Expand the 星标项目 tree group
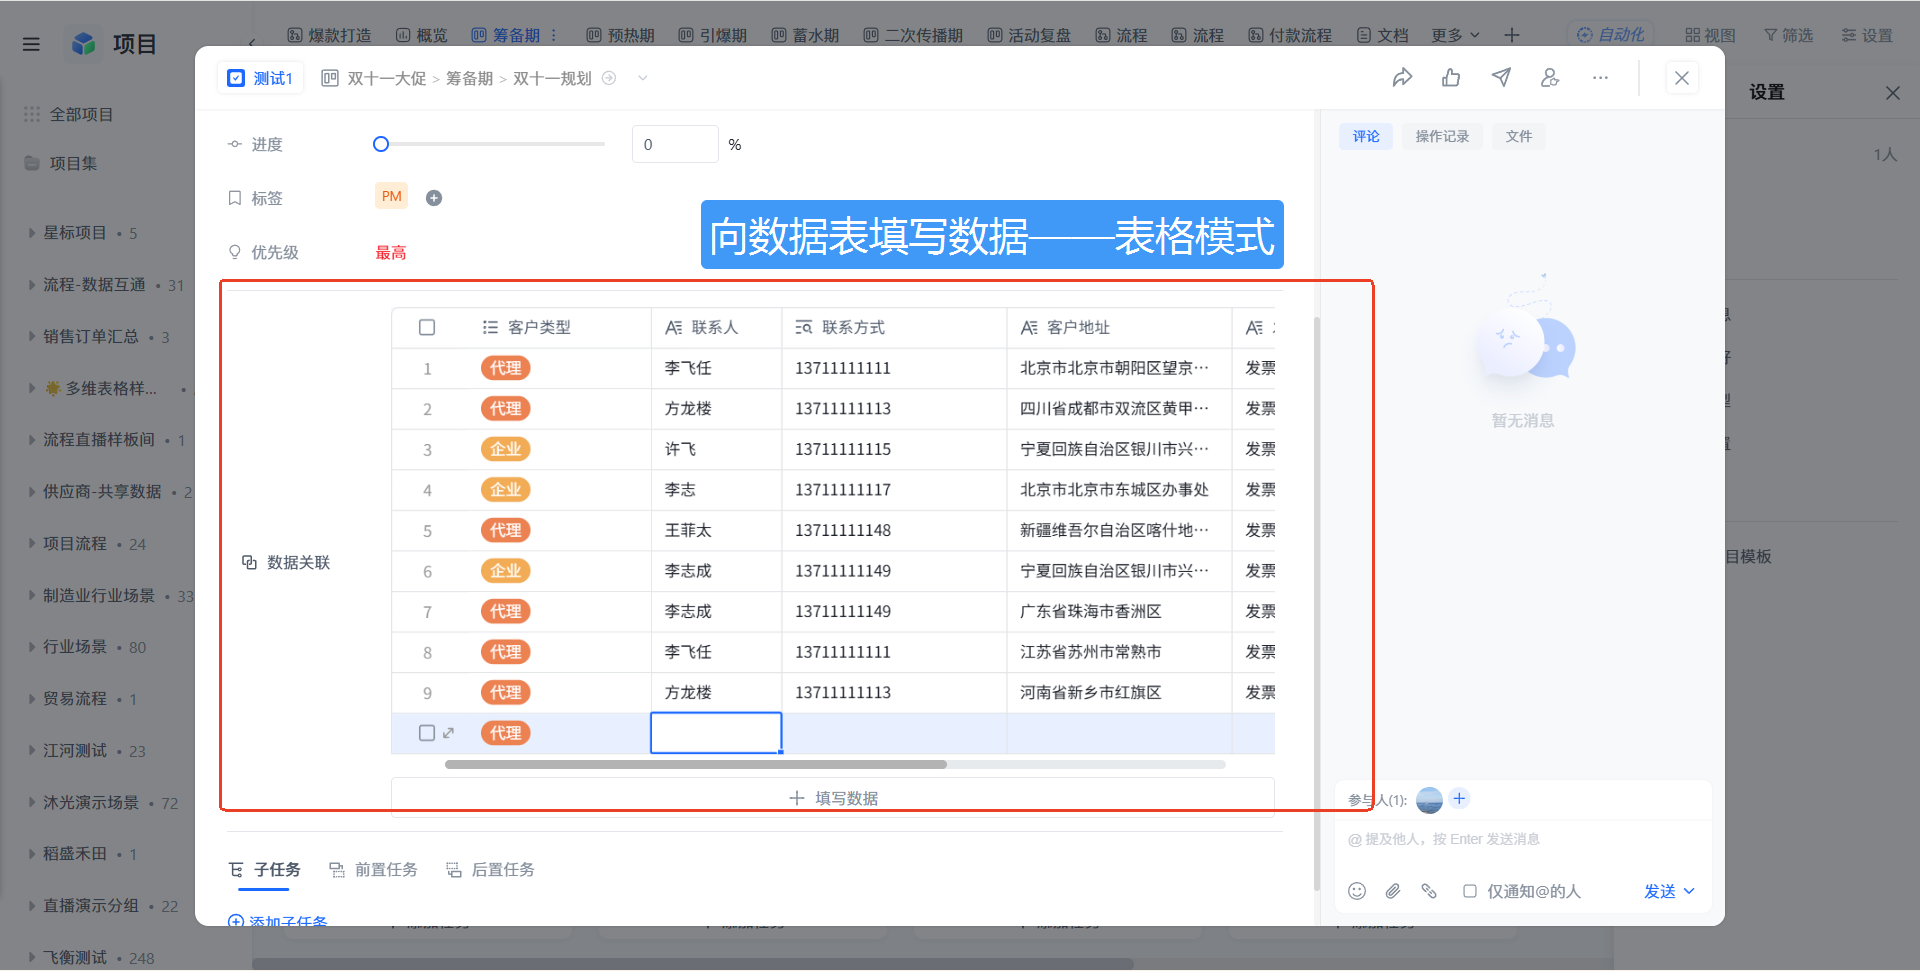The image size is (1920, 971). point(31,232)
